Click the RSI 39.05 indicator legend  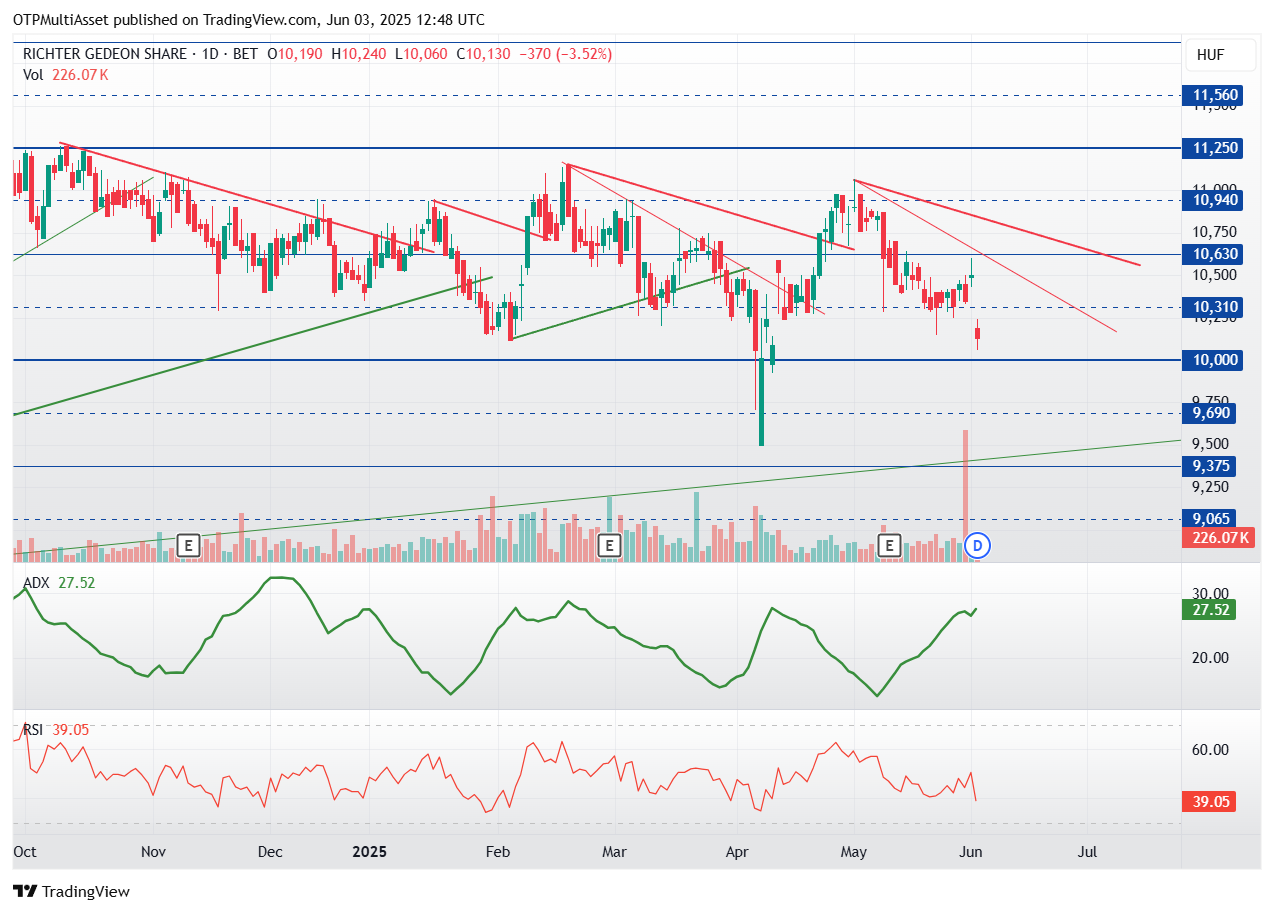(56, 730)
